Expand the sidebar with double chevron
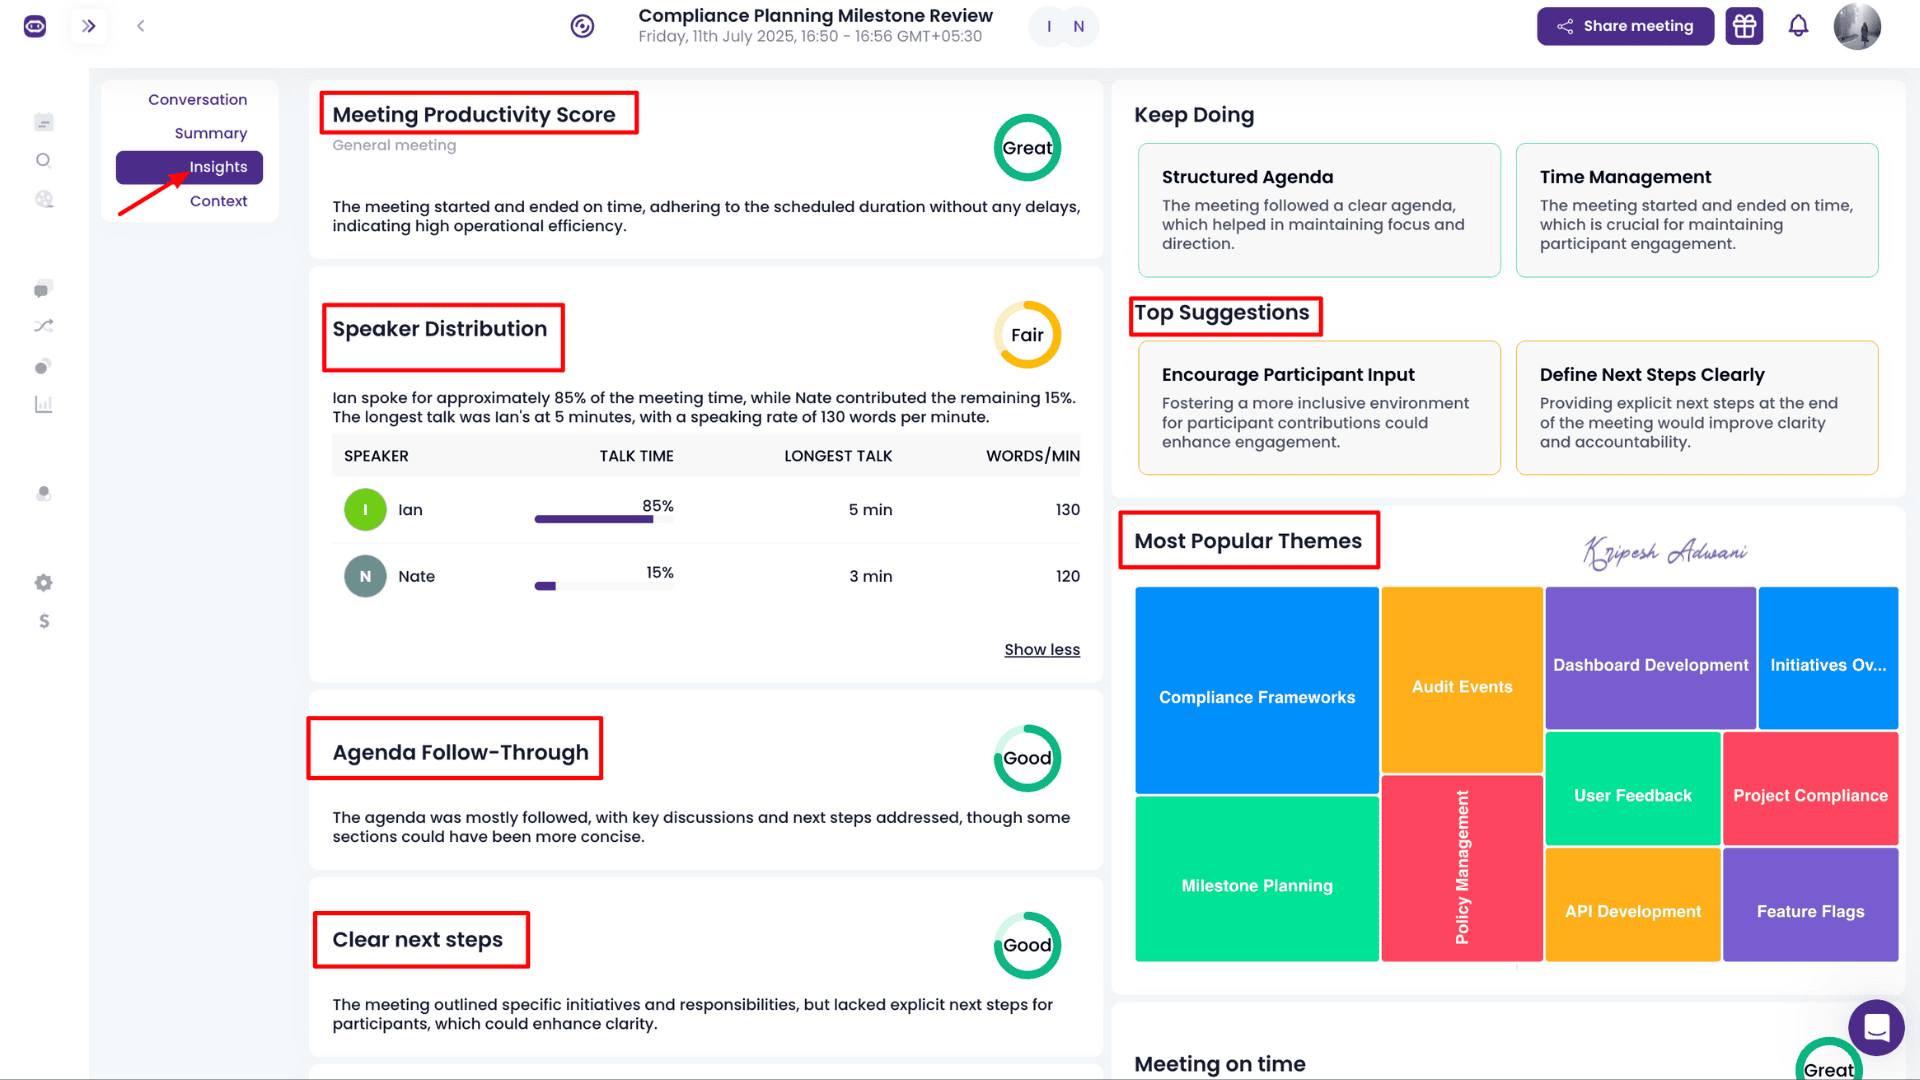The image size is (1920, 1080). point(89,26)
